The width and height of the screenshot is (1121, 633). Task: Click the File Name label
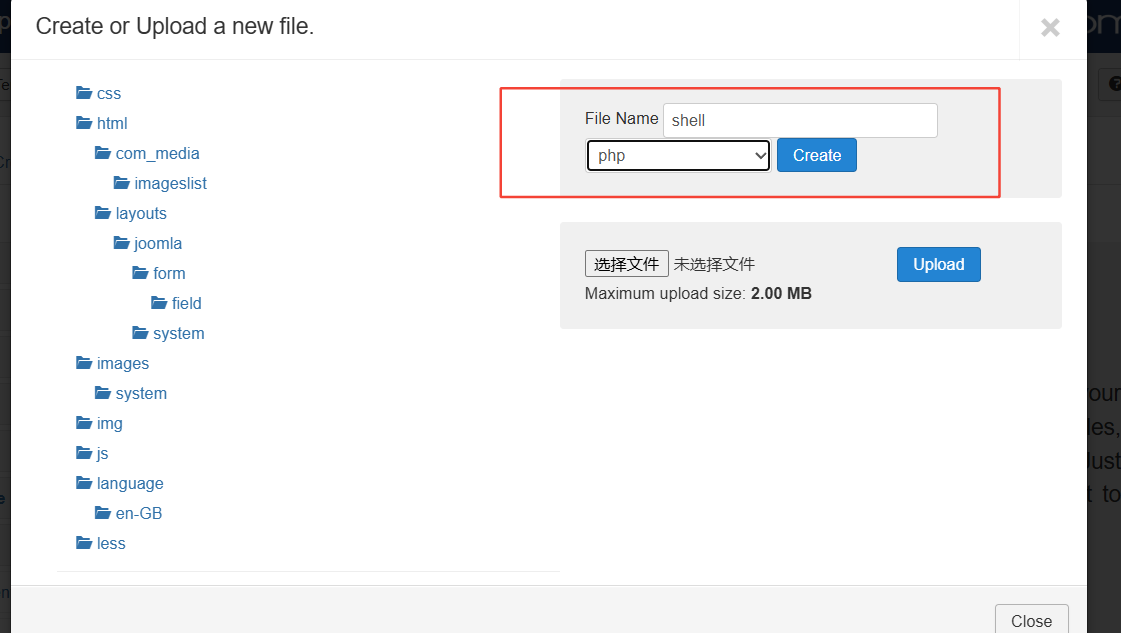click(x=621, y=119)
